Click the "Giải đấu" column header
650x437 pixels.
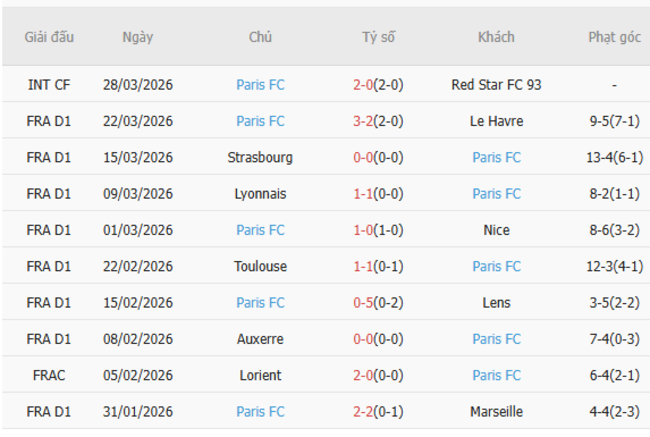50,37
